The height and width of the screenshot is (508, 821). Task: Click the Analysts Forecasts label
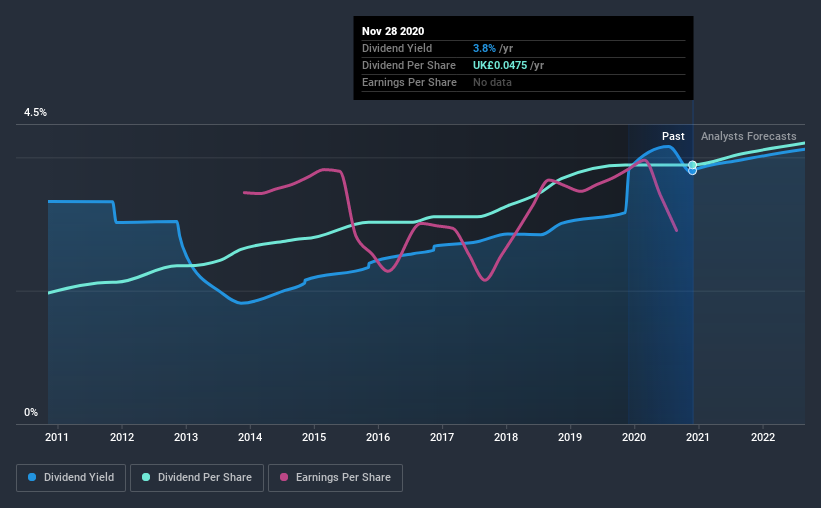749,136
